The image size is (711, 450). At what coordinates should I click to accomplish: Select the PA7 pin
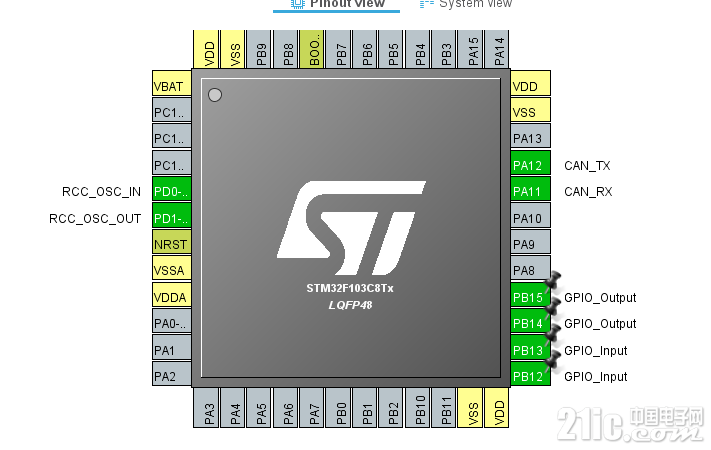point(312,407)
